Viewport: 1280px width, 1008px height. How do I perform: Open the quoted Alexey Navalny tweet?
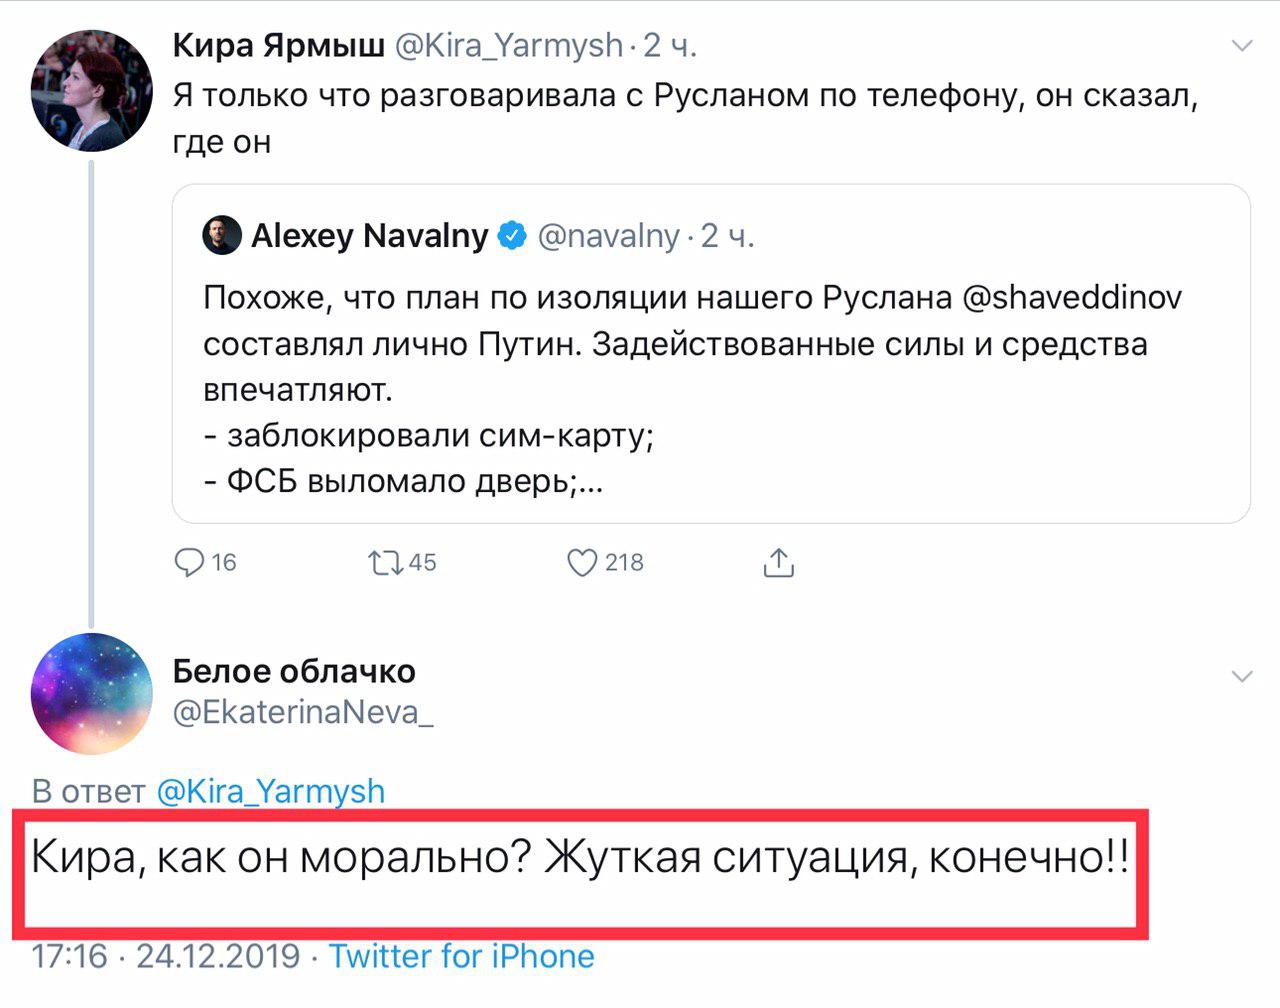coord(710,390)
